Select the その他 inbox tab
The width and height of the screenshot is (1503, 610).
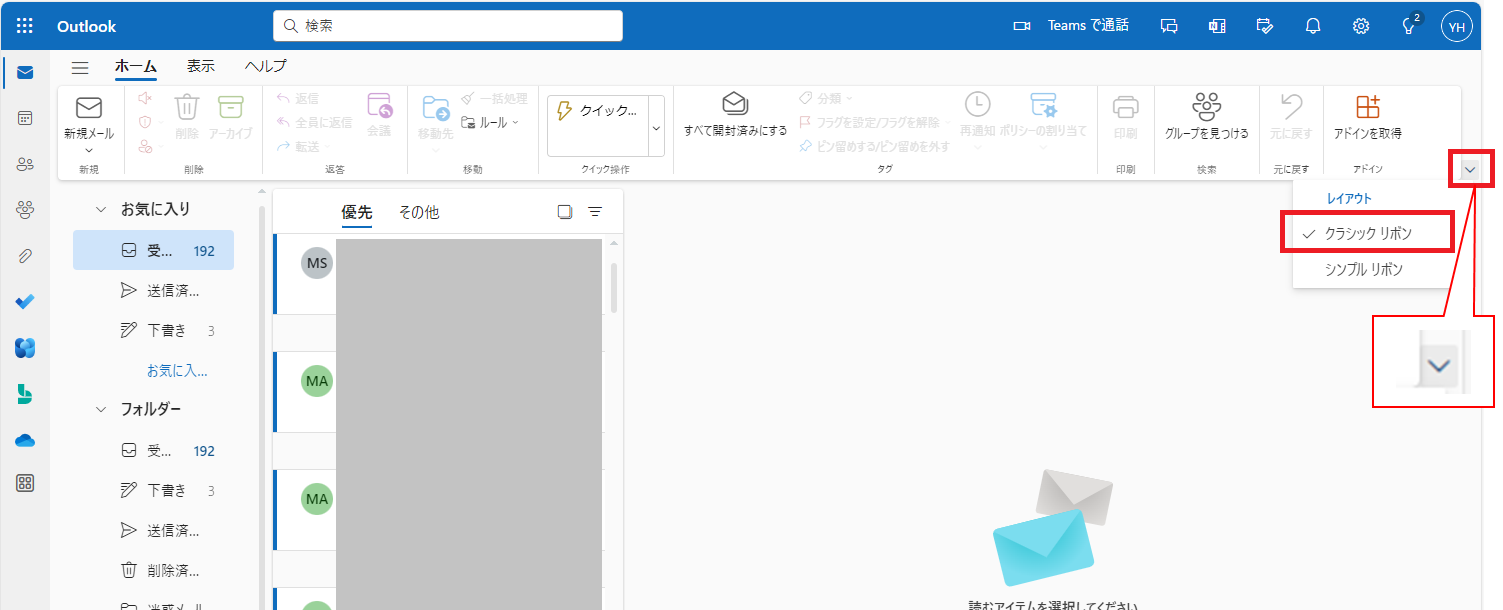tap(419, 212)
